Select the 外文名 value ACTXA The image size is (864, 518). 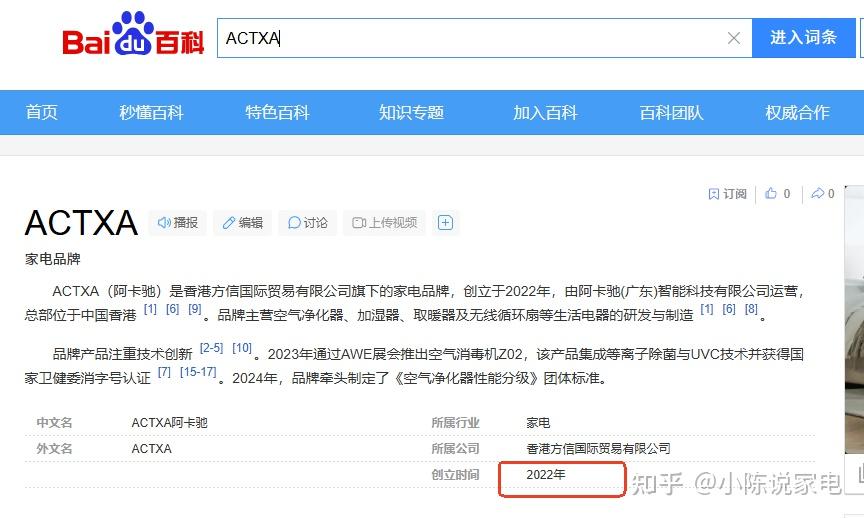(x=152, y=449)
